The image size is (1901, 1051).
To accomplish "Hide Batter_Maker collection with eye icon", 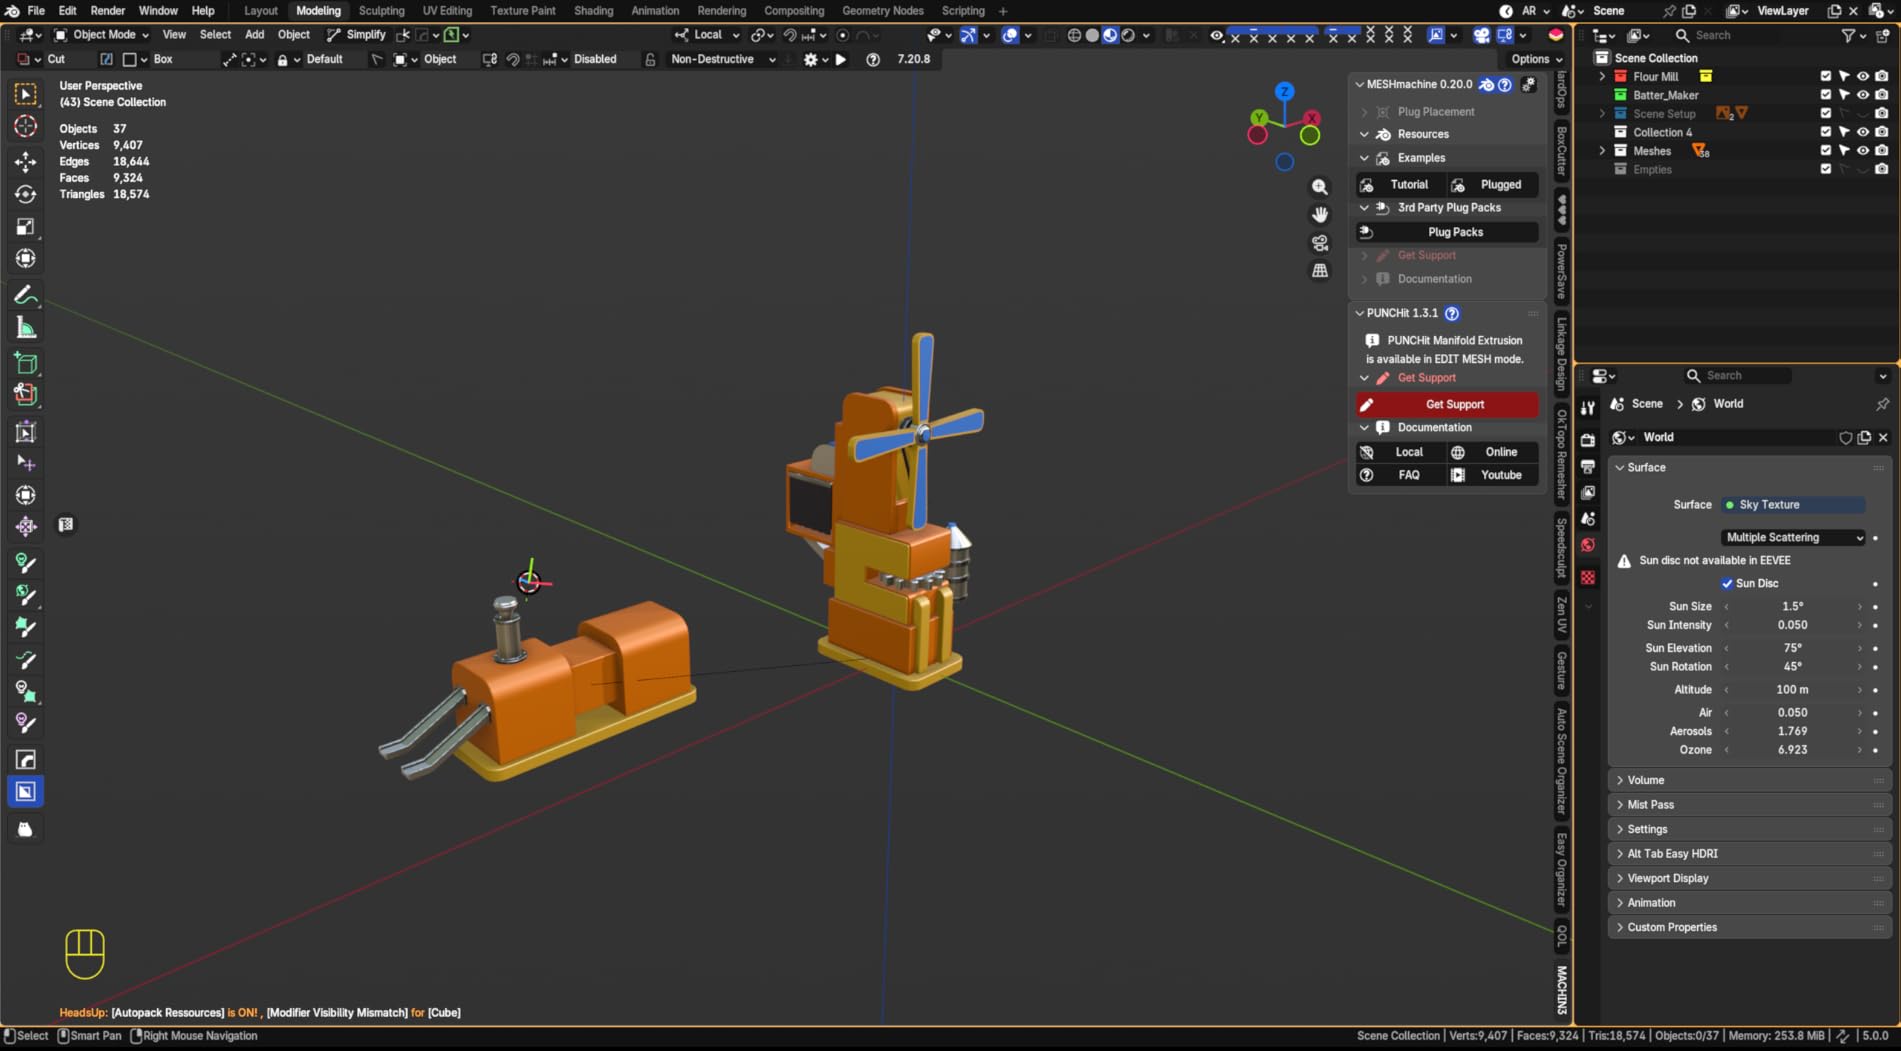I will (x=1863, y=95).
